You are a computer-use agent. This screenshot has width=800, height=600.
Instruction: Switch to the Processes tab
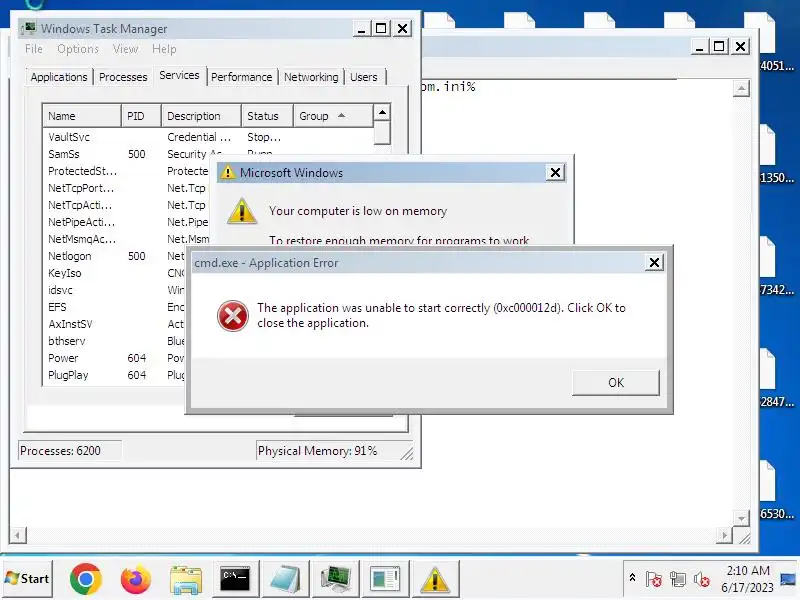coord(123,77)
